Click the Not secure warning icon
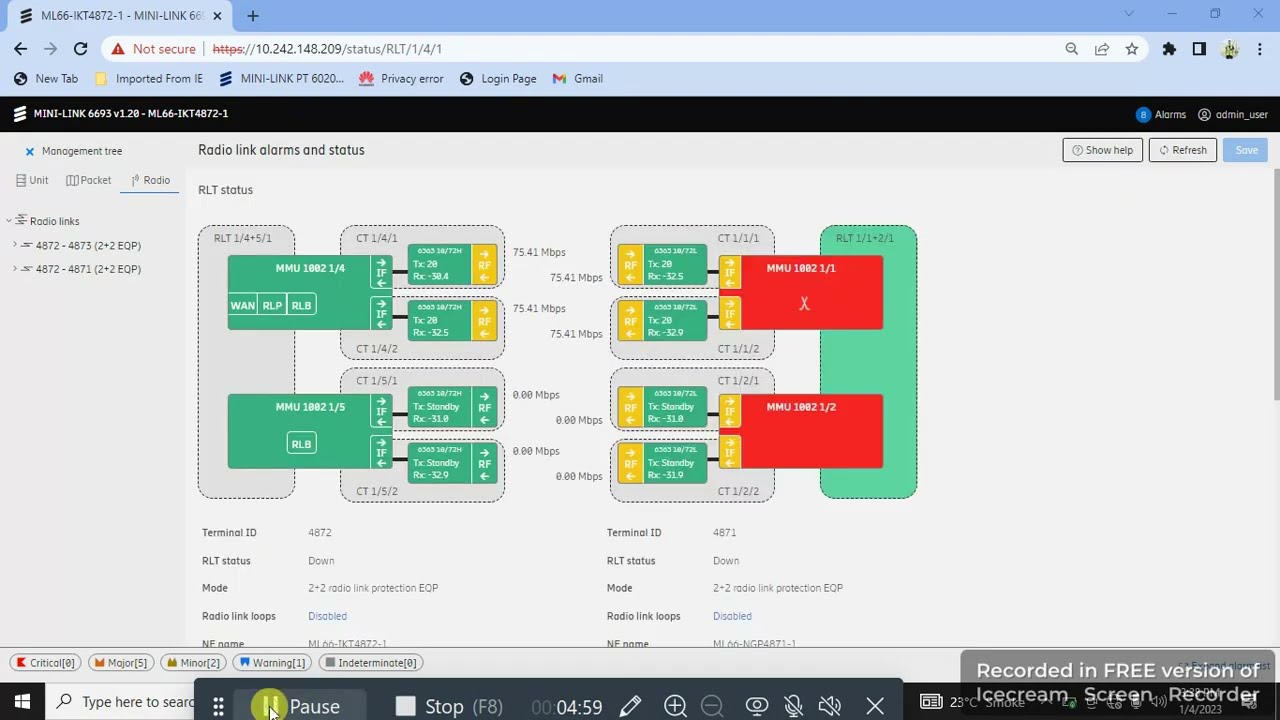Image resolution: width=1280 pixels, height=720 pixels. pos(118,48)
